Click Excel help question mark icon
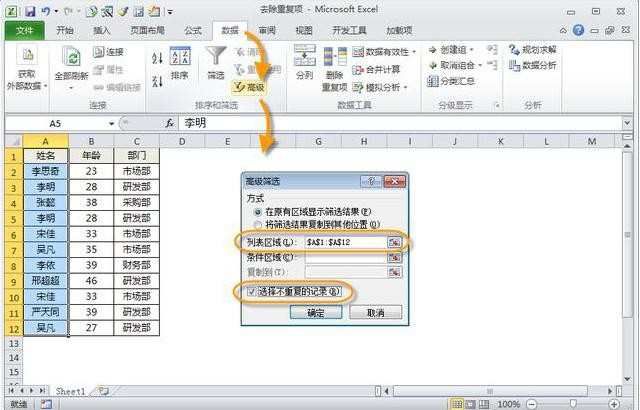This screenshot has height=410, width=640. (578, 30)
